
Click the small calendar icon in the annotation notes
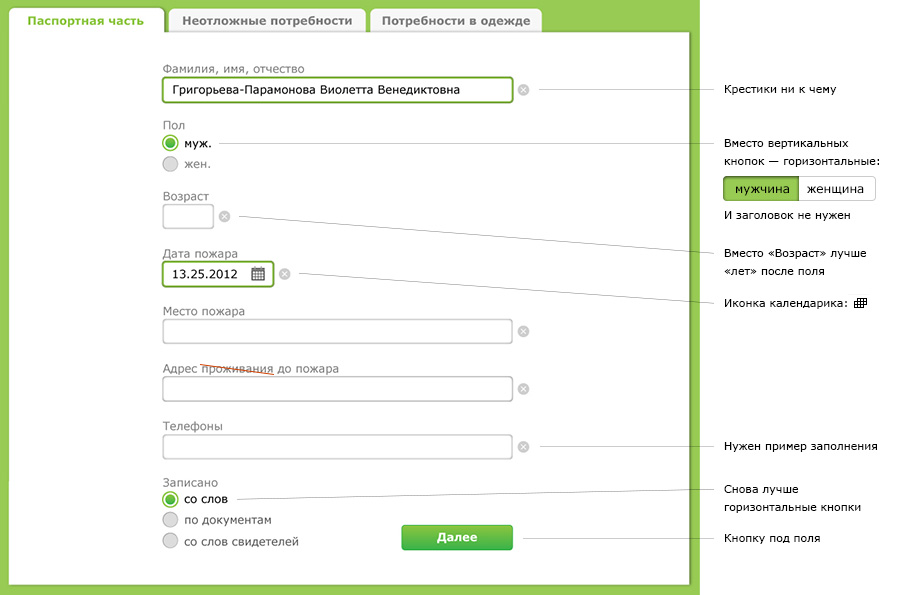860,303
